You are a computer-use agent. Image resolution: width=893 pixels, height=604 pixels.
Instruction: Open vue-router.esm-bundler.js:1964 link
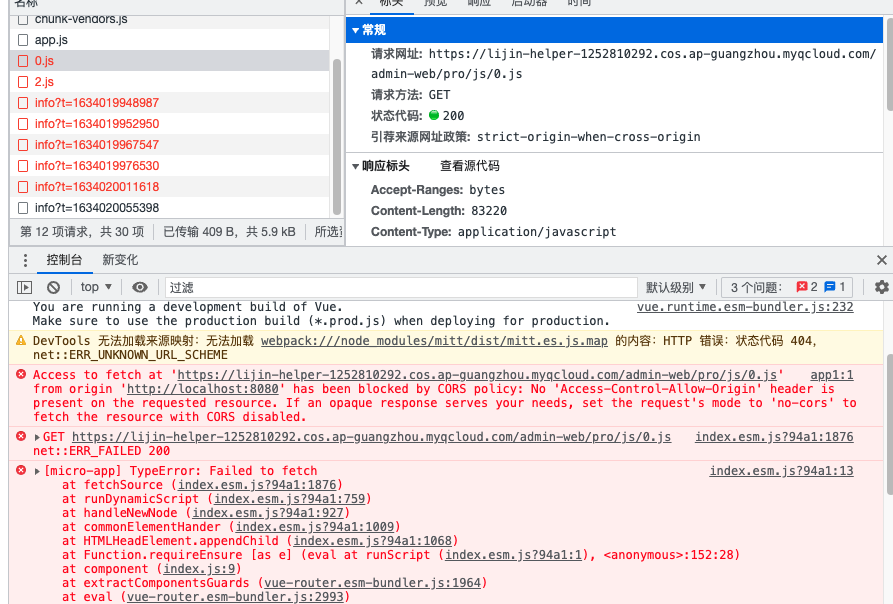[372, 583]
